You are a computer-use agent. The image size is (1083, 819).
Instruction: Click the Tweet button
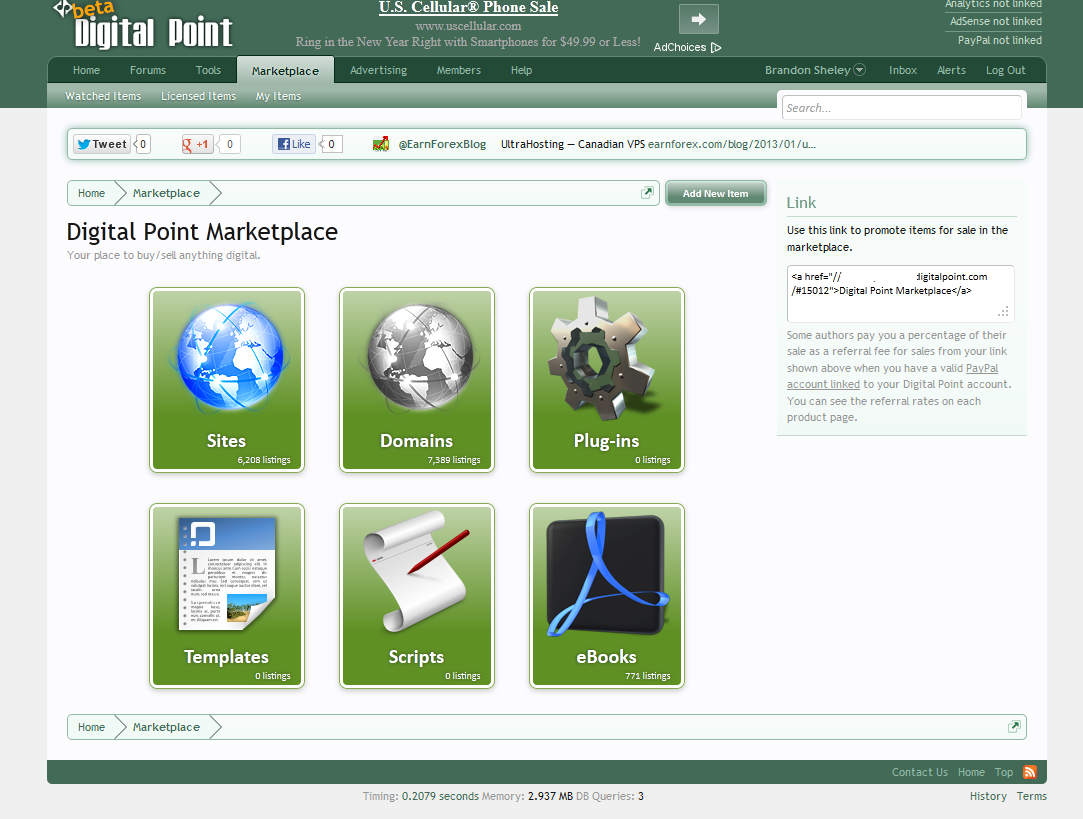[x=102, y=144]
